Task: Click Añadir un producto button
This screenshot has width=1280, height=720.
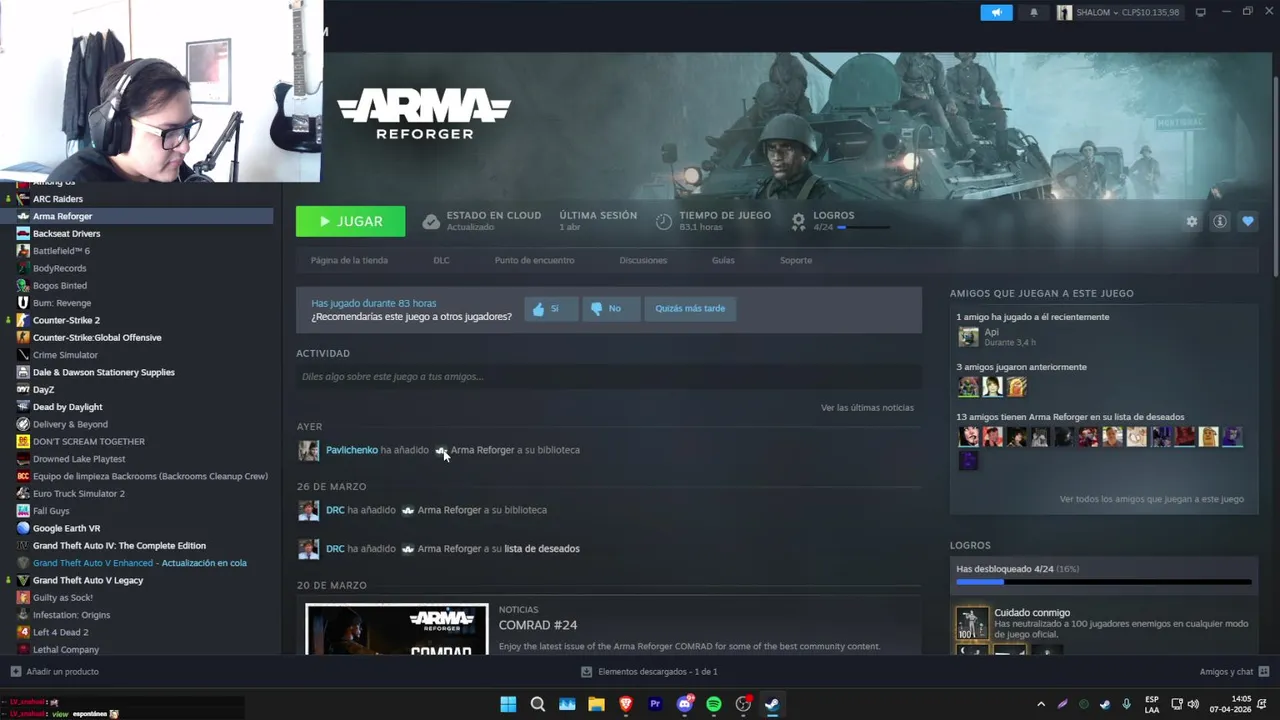Action: pos(55,672)
